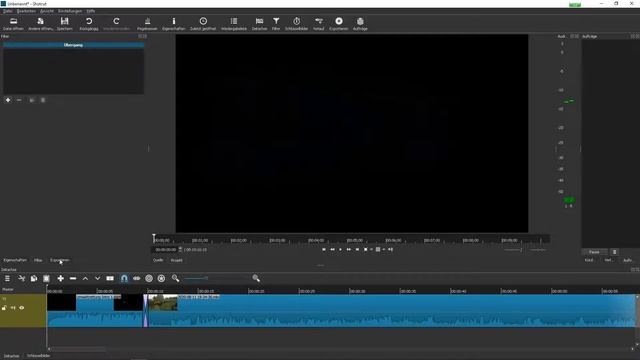Viewport: 640px width, 360px height.
Task: Open the Hilfe menu
Action: 91,11
